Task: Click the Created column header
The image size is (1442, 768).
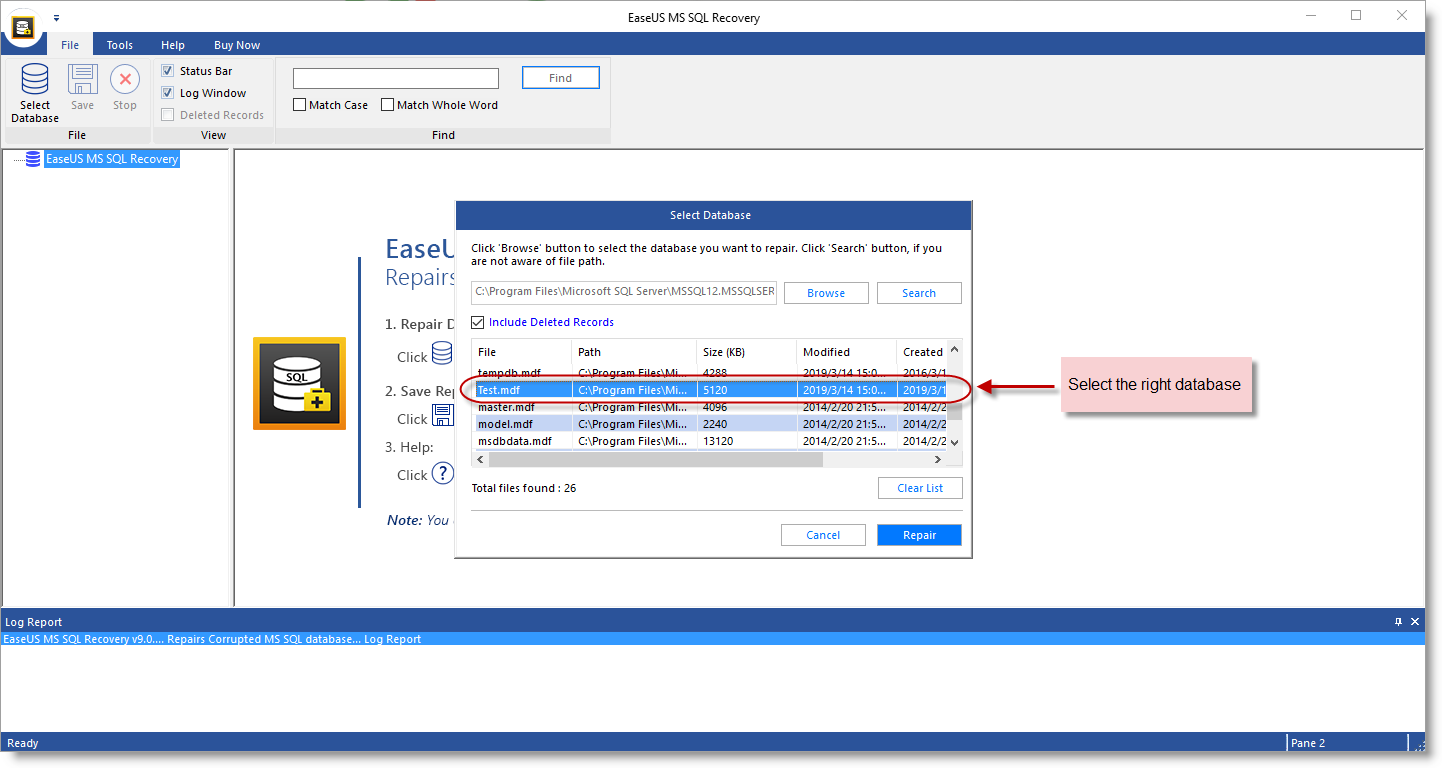Action: [922, 352]
